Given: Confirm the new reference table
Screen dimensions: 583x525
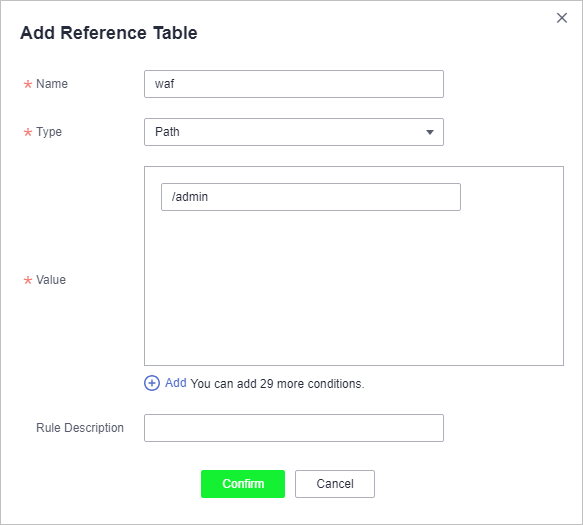Looking at the screenshot, I should 243,484.
